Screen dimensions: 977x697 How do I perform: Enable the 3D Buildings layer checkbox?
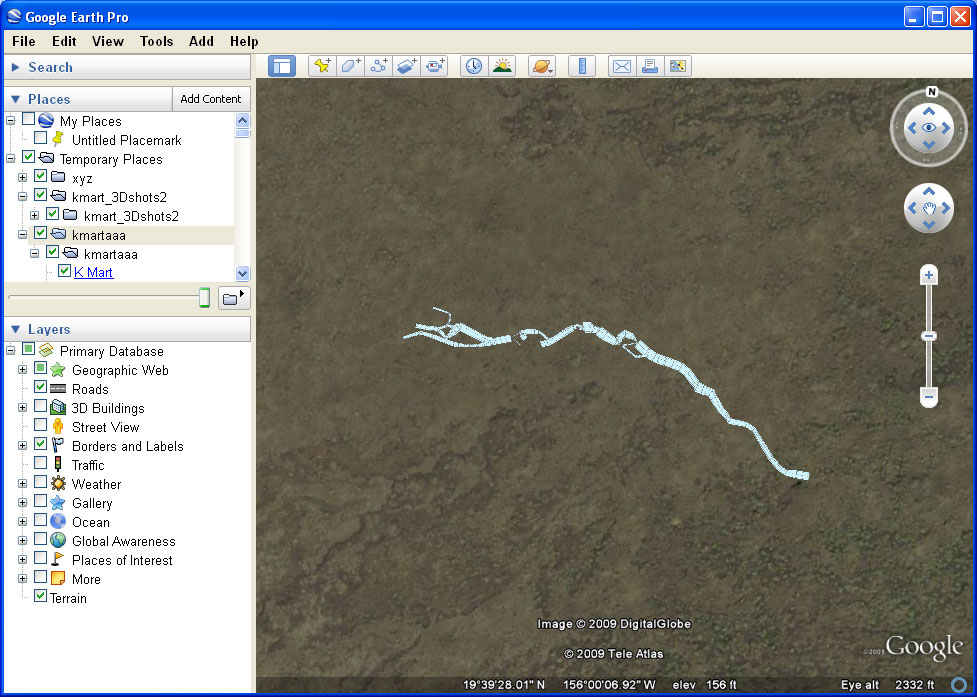point(41,406)
